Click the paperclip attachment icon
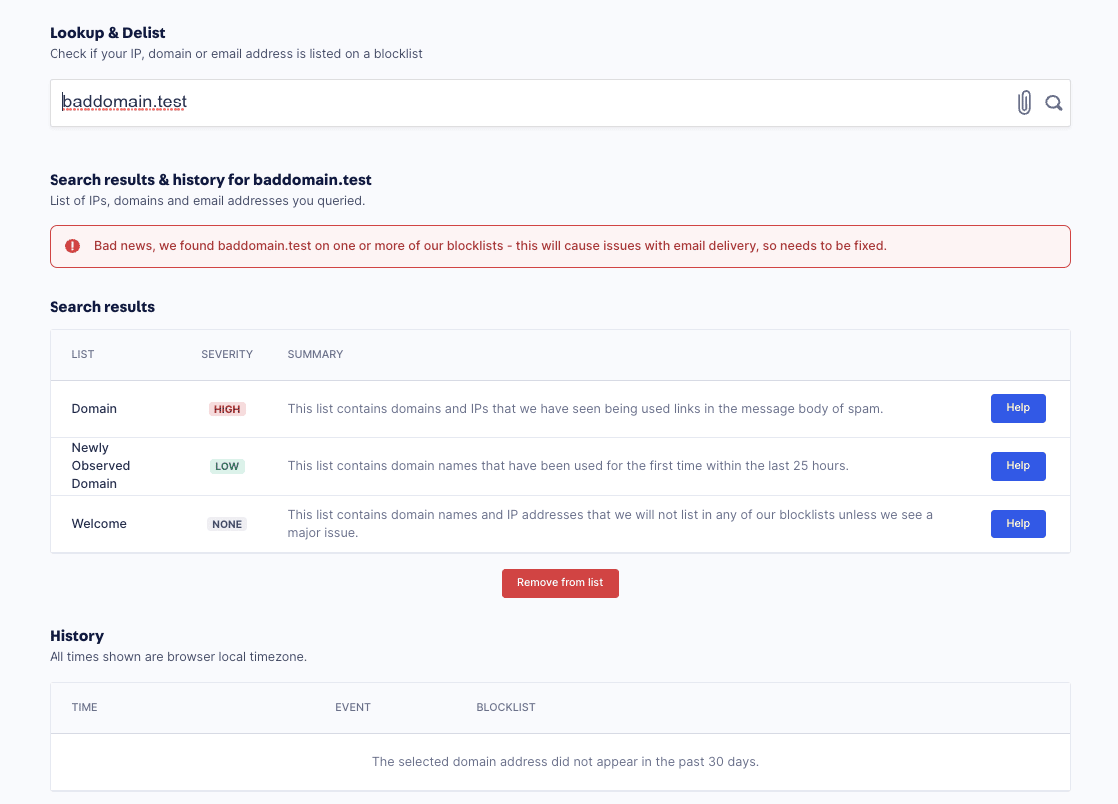The image size is (1118, 804). pyautogui.click(x=1024, y=103)
